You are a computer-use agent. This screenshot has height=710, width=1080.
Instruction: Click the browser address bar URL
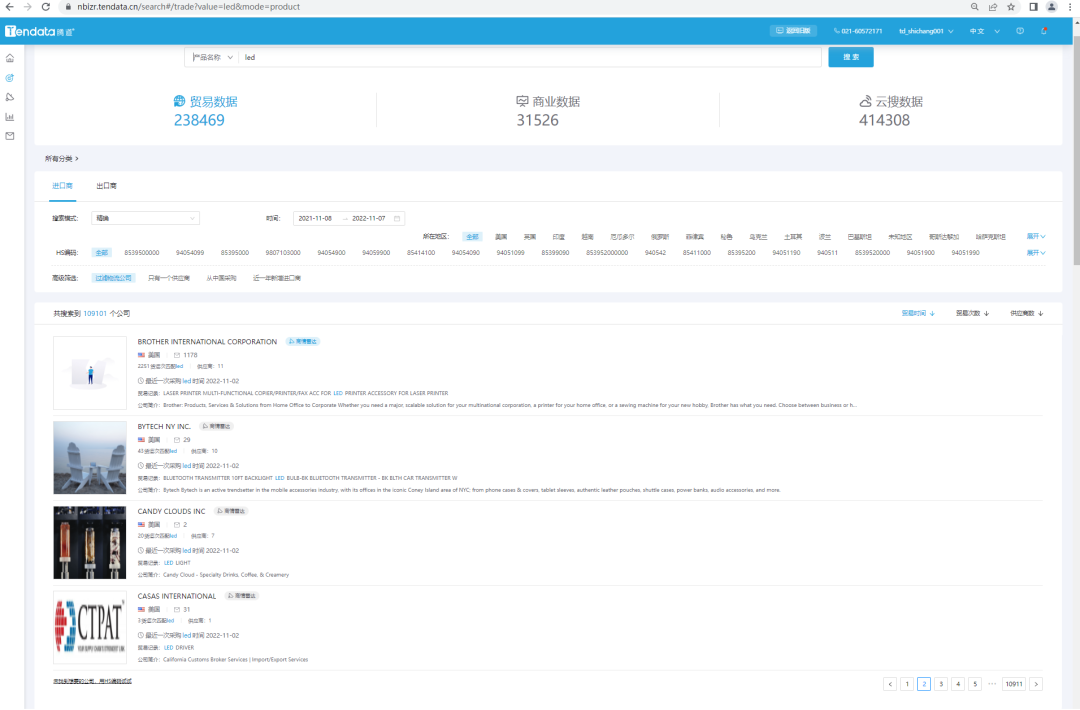click(x=189, y=7)
